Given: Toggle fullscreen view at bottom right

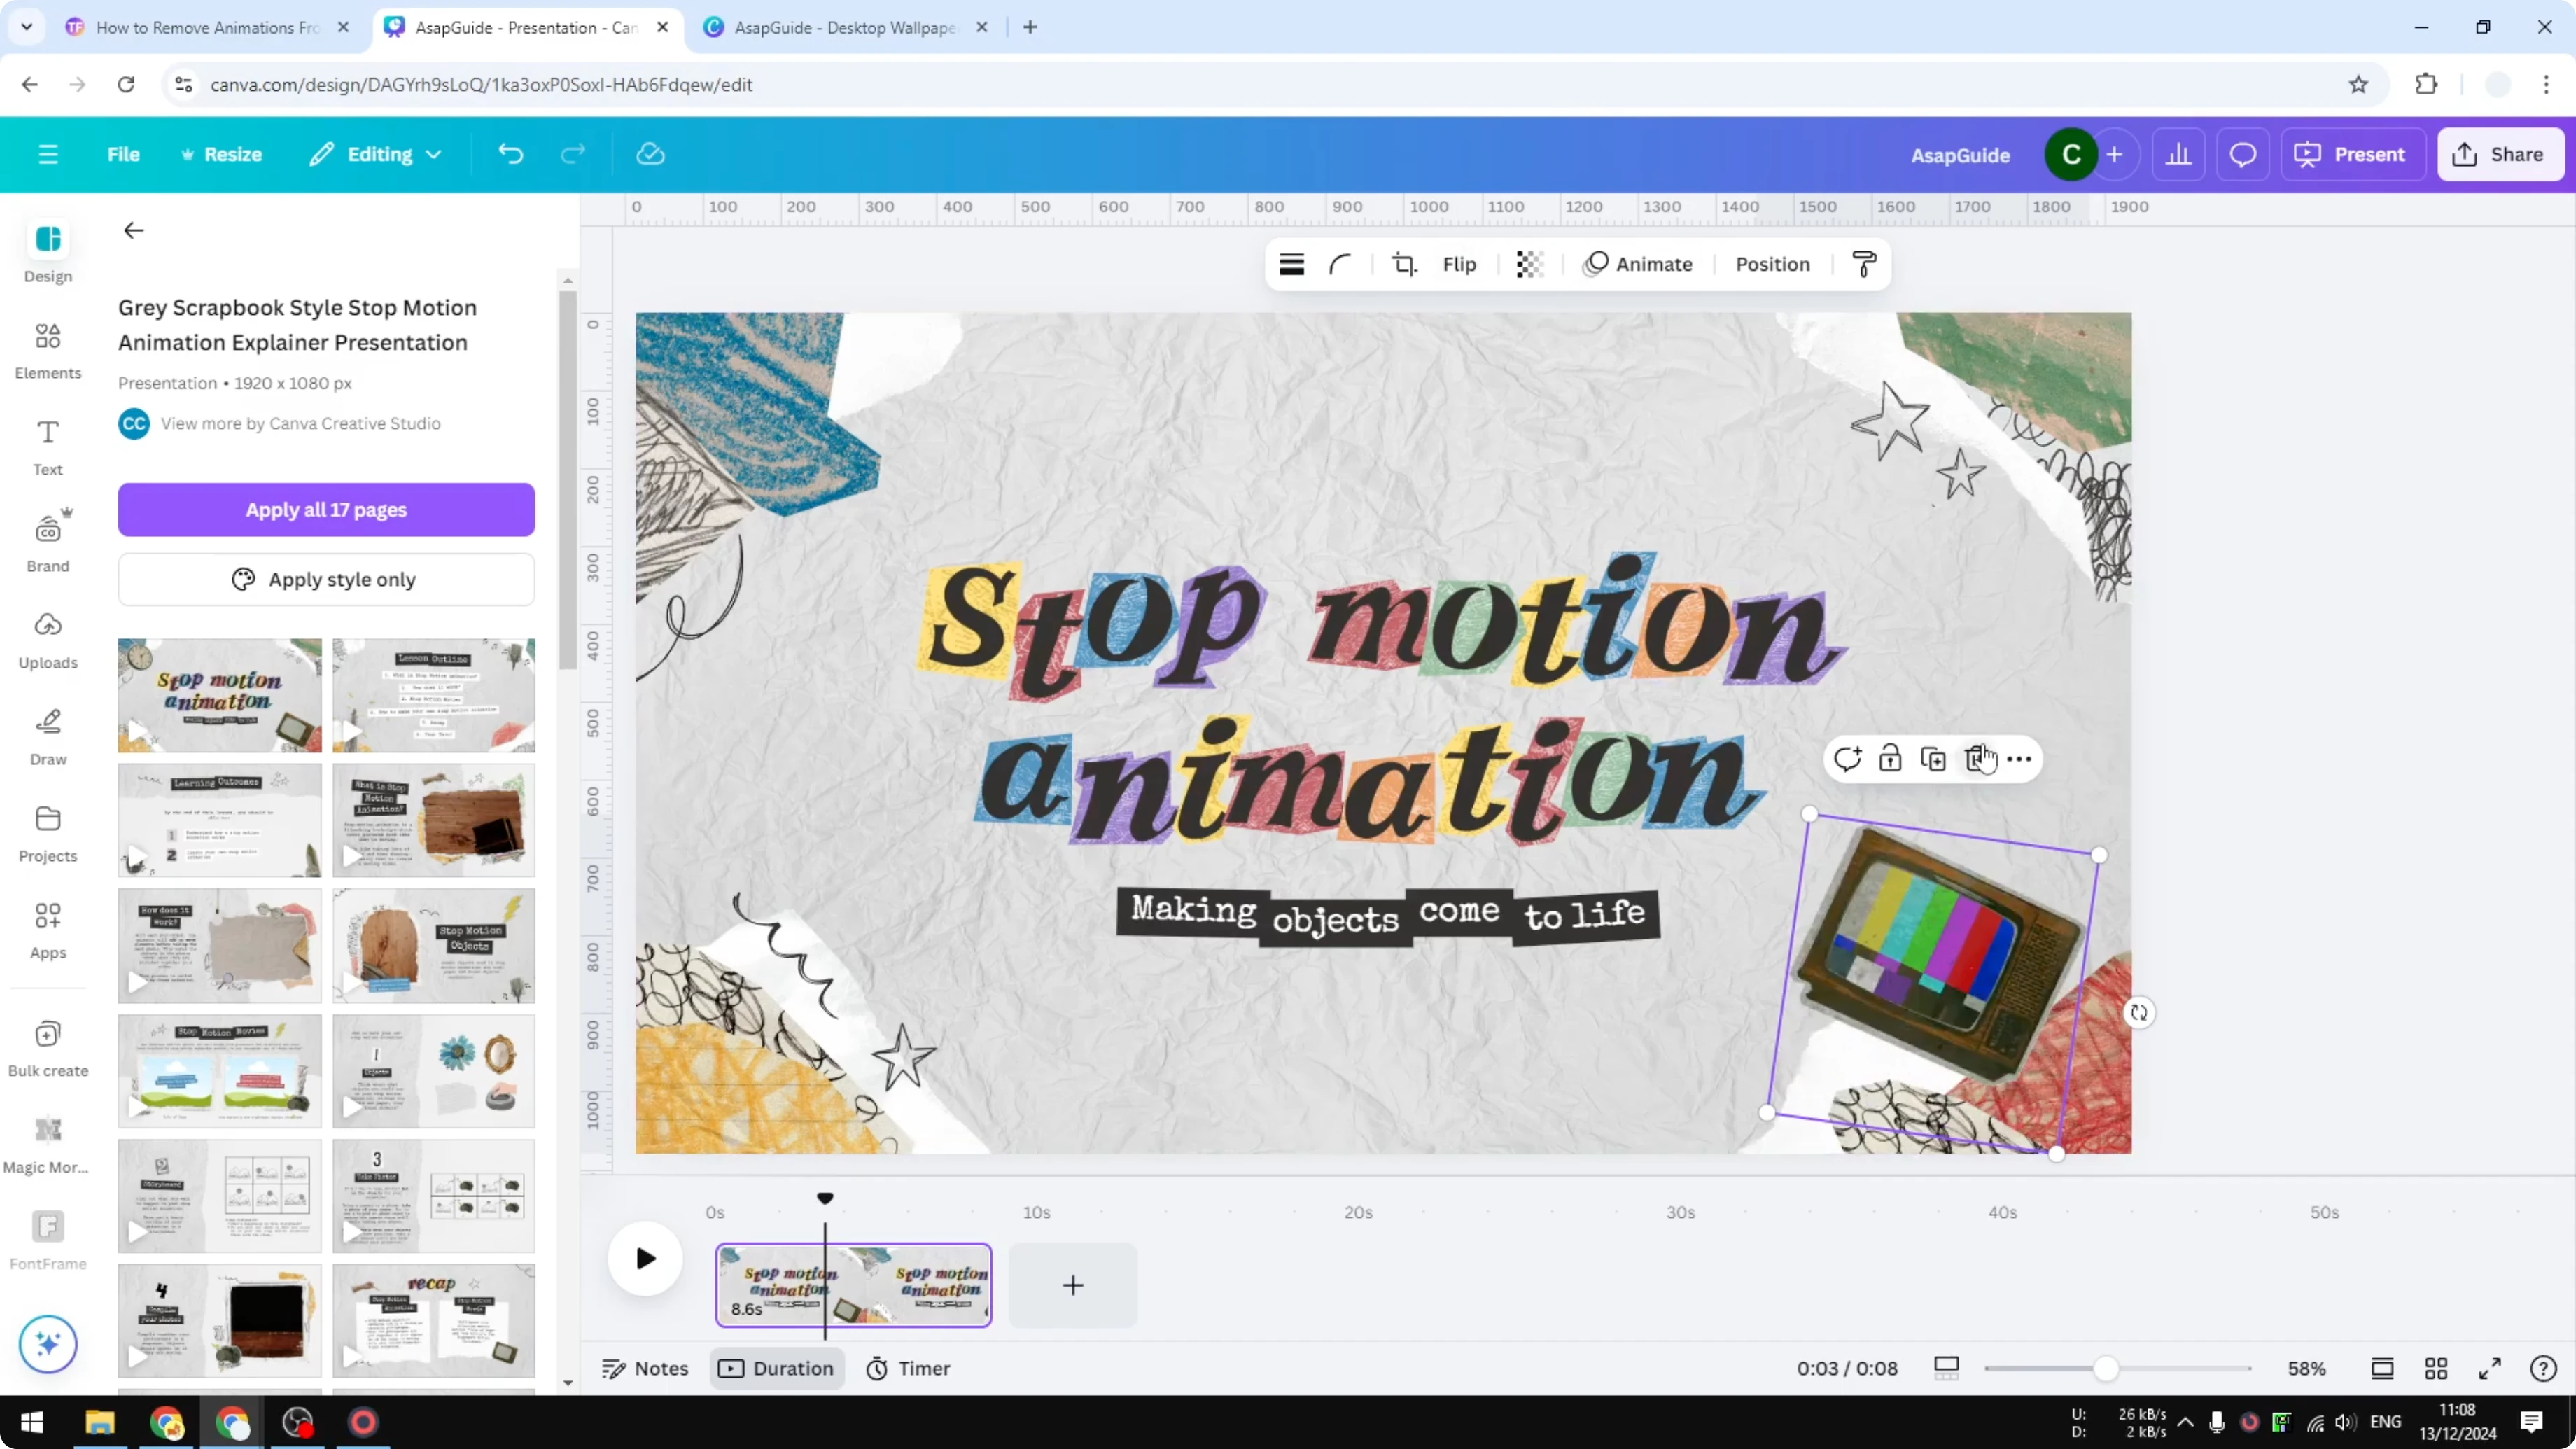Looking at the screenshot, I should (2490, 1368).
